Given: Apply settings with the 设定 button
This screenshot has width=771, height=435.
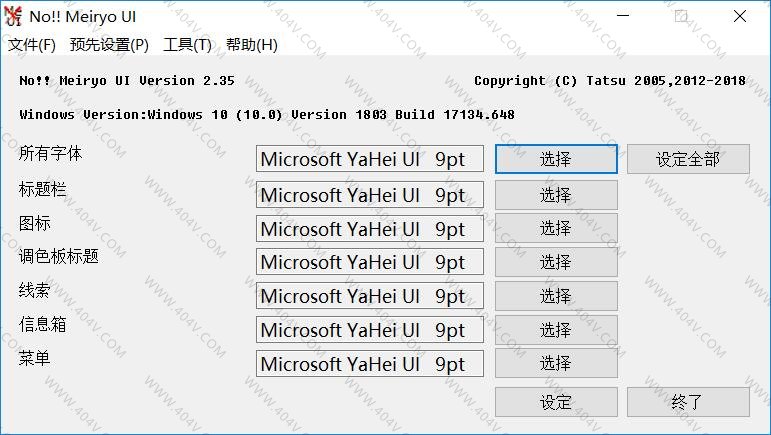Looking at the screenshot, I should (x=556, y=402).
